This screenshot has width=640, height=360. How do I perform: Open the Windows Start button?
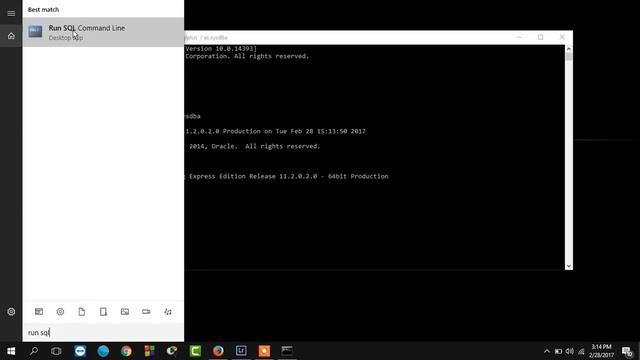tap(11, 351)
